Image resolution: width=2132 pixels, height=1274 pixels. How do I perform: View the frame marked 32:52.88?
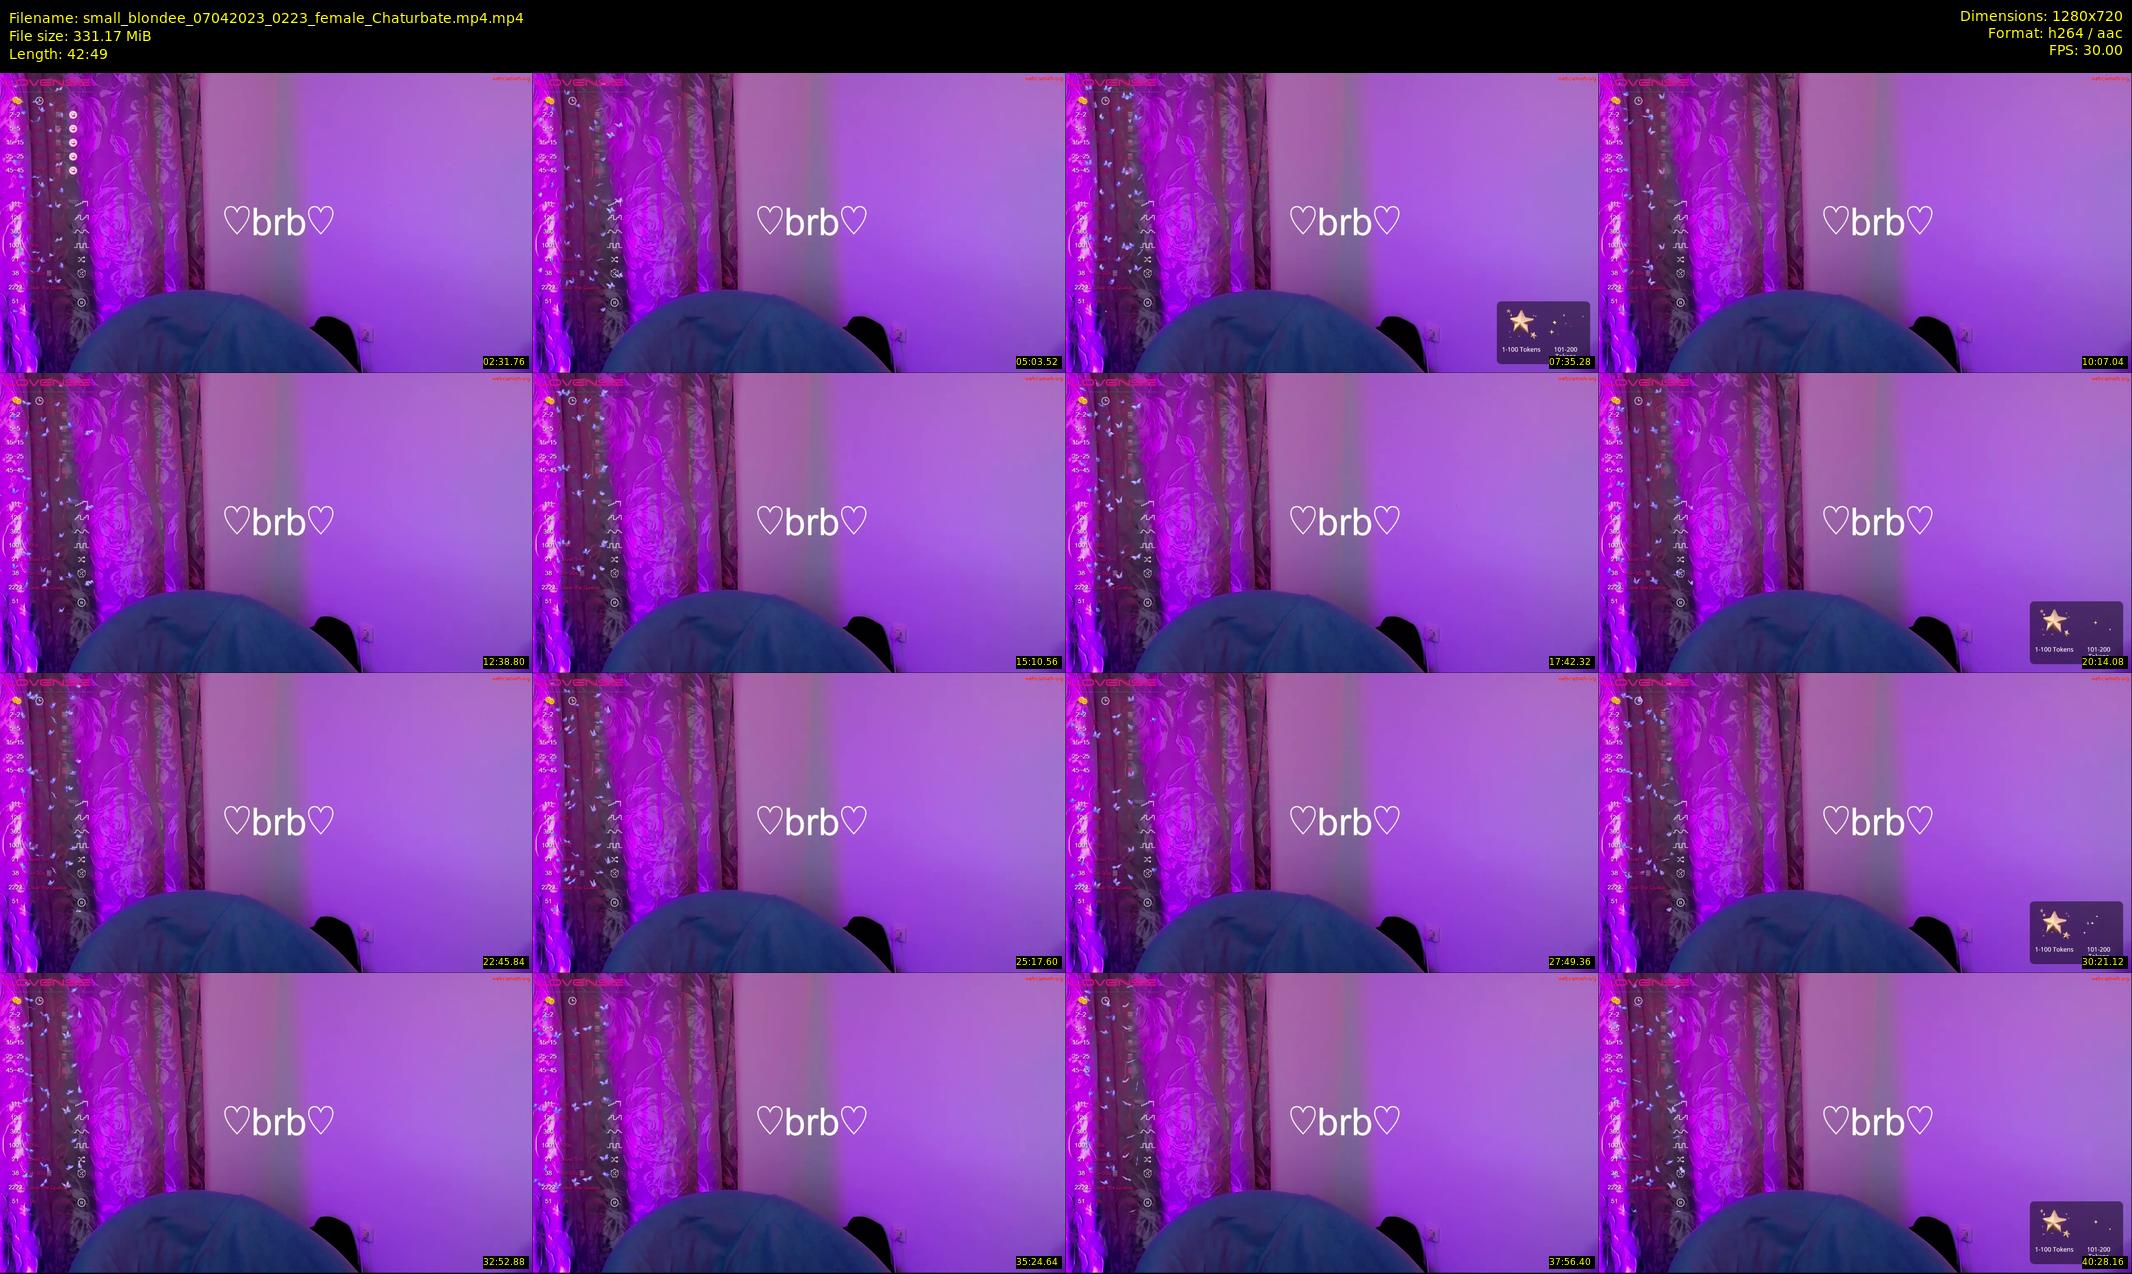[x=266, y=1122]
